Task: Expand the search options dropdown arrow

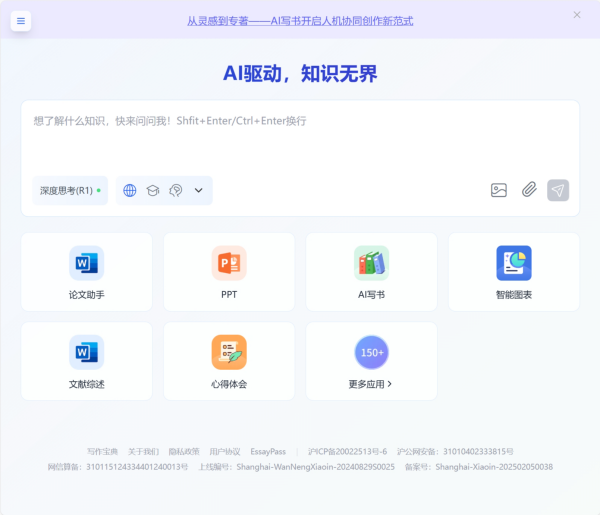Action: click(x=198, y=190)
